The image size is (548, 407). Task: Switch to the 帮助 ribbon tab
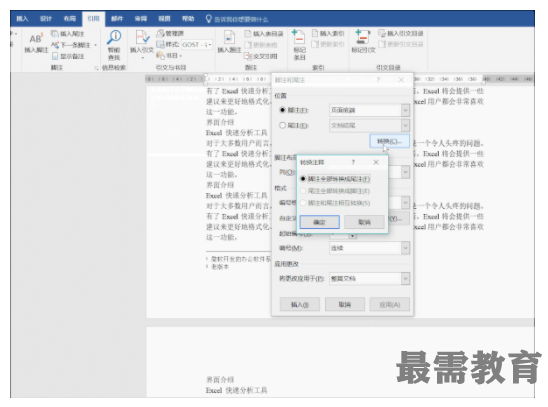tap(188, 19)
